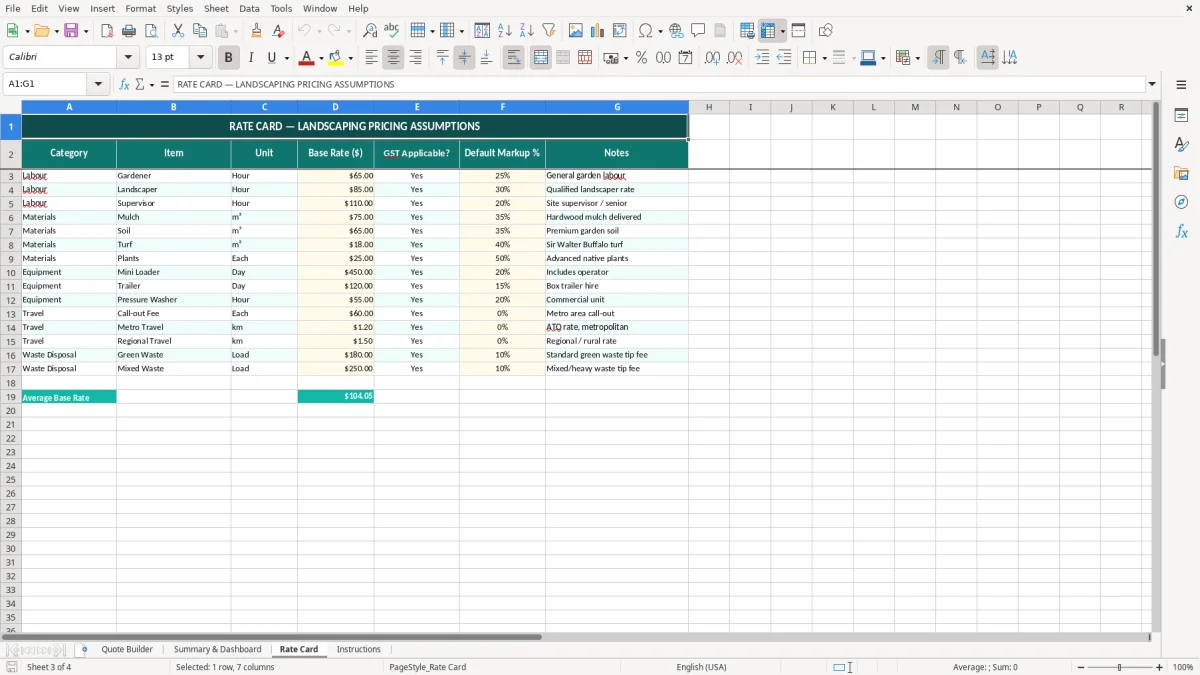Click the formula input line
The height and width of the screenshot is (675, 1200).
coord(659,84)
